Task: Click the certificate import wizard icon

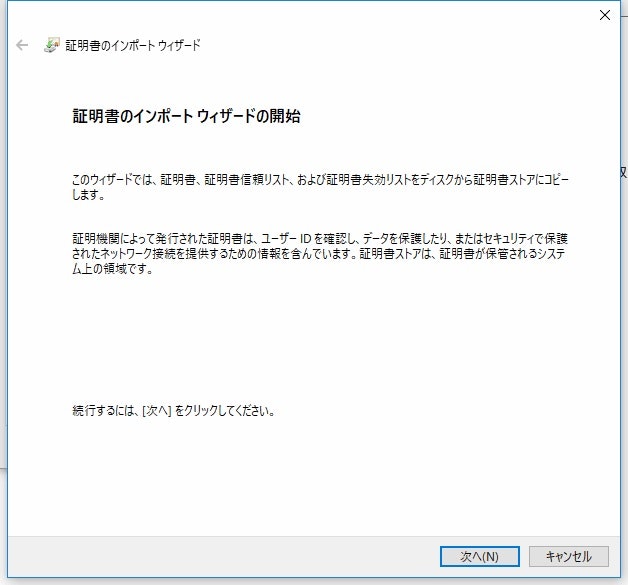Action: click(x=51, y=45)
